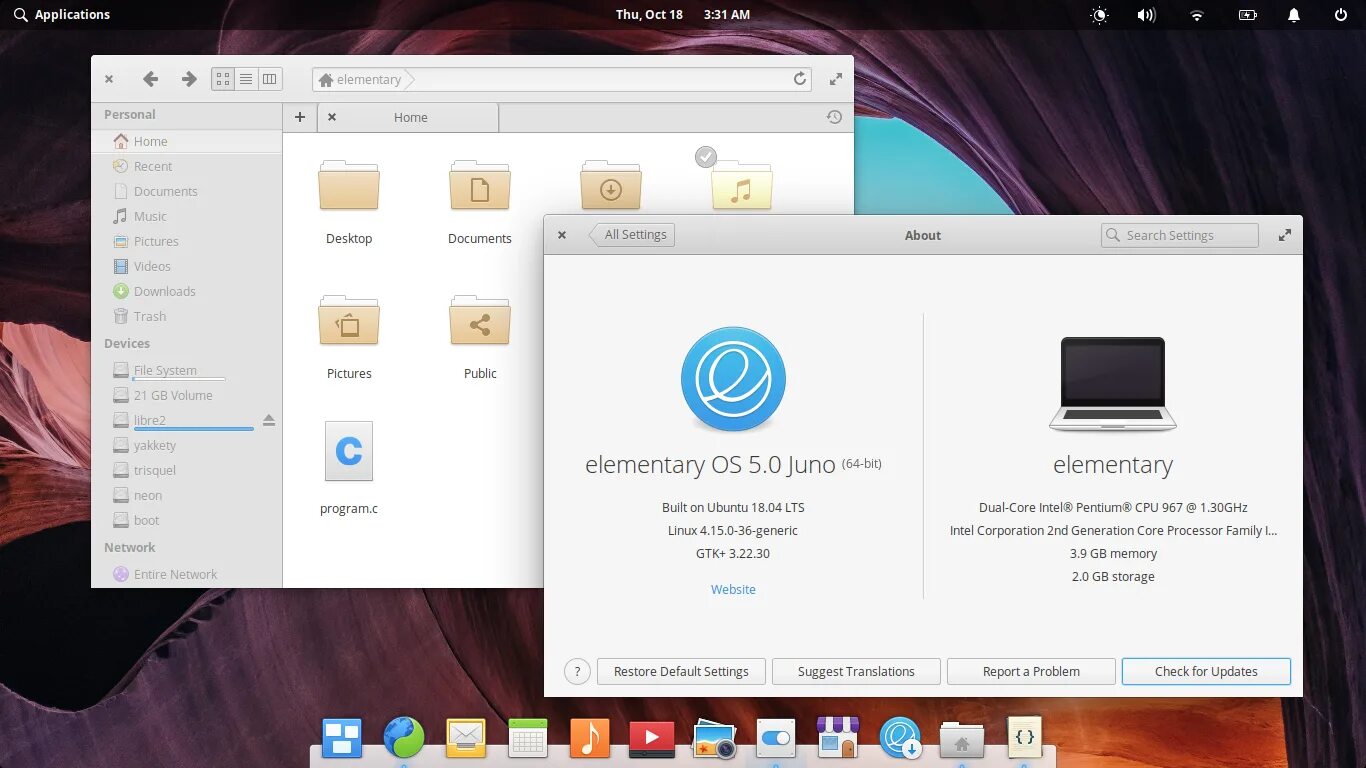The height and width of the screenshot is (768, 1366).
Task: Open the session power menu
Action: click(1341, 15)
